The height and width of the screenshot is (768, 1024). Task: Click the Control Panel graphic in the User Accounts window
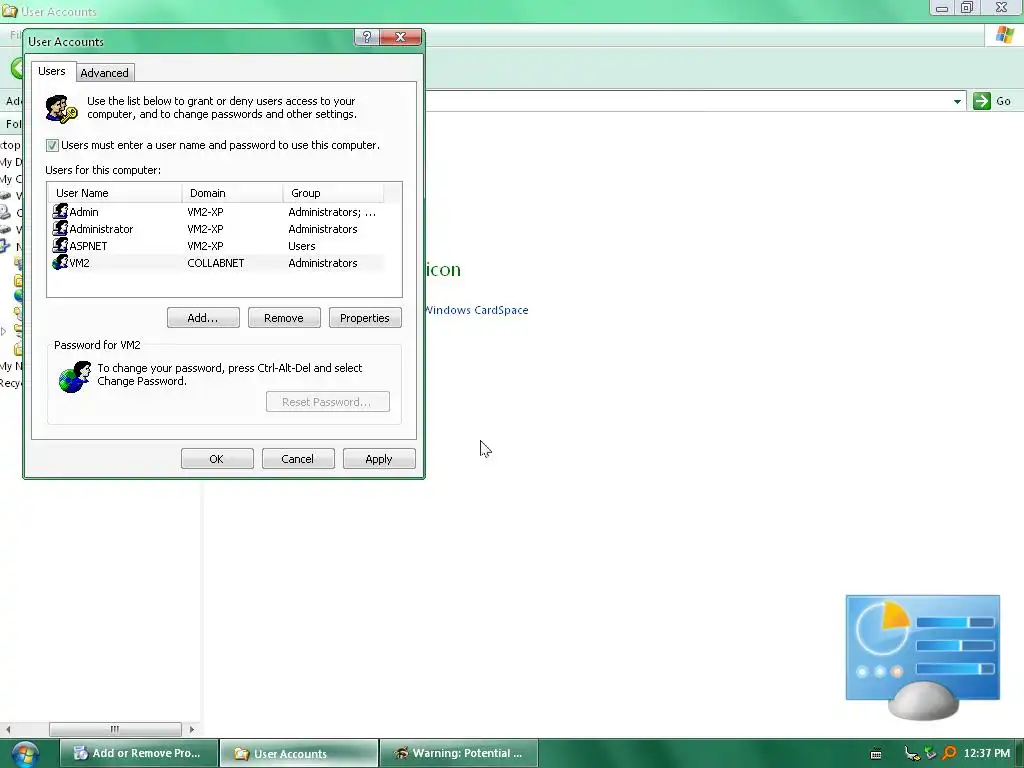(x=922, y=656)
